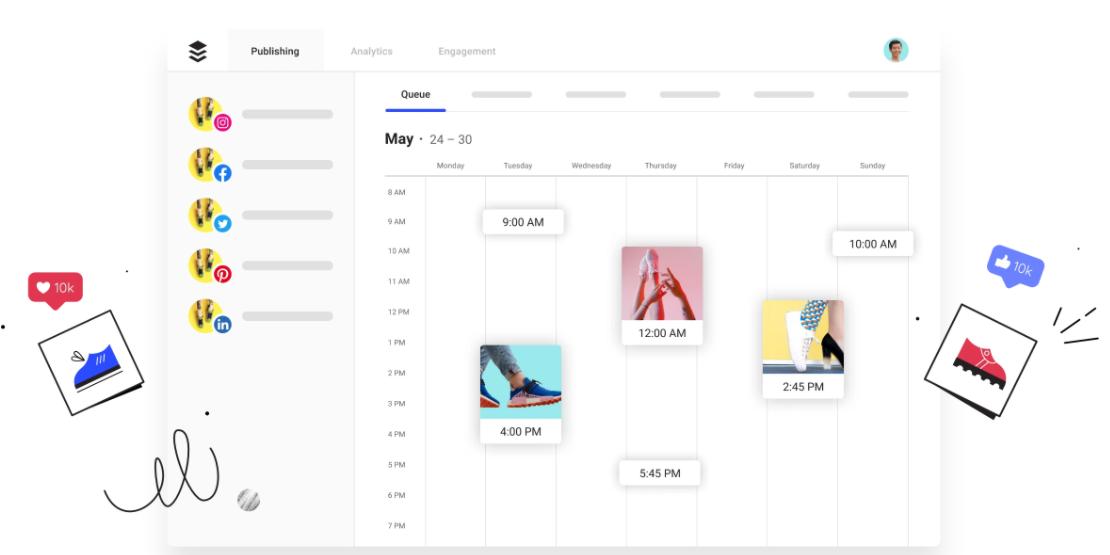Select the Pinterest account in sidebar

click(208, 265)
